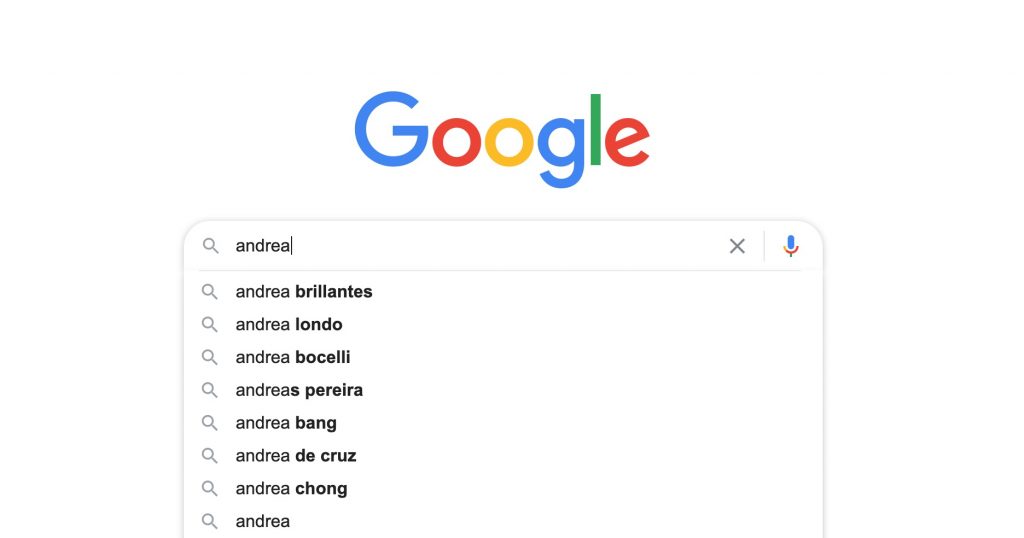1024x538 pixels.
Task: Select the andrea londo suggestion
Action: [503, 324]
